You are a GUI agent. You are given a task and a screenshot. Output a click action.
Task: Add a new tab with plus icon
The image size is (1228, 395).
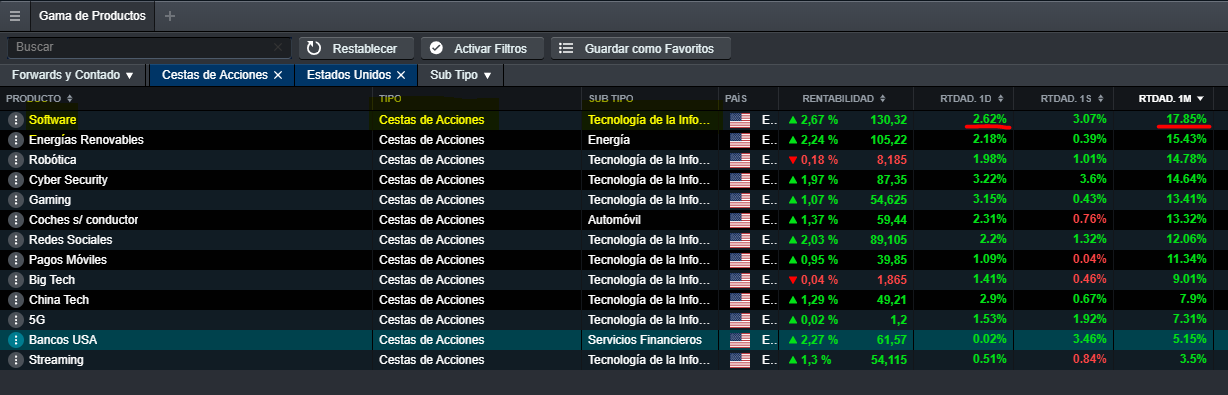(169, 16)
